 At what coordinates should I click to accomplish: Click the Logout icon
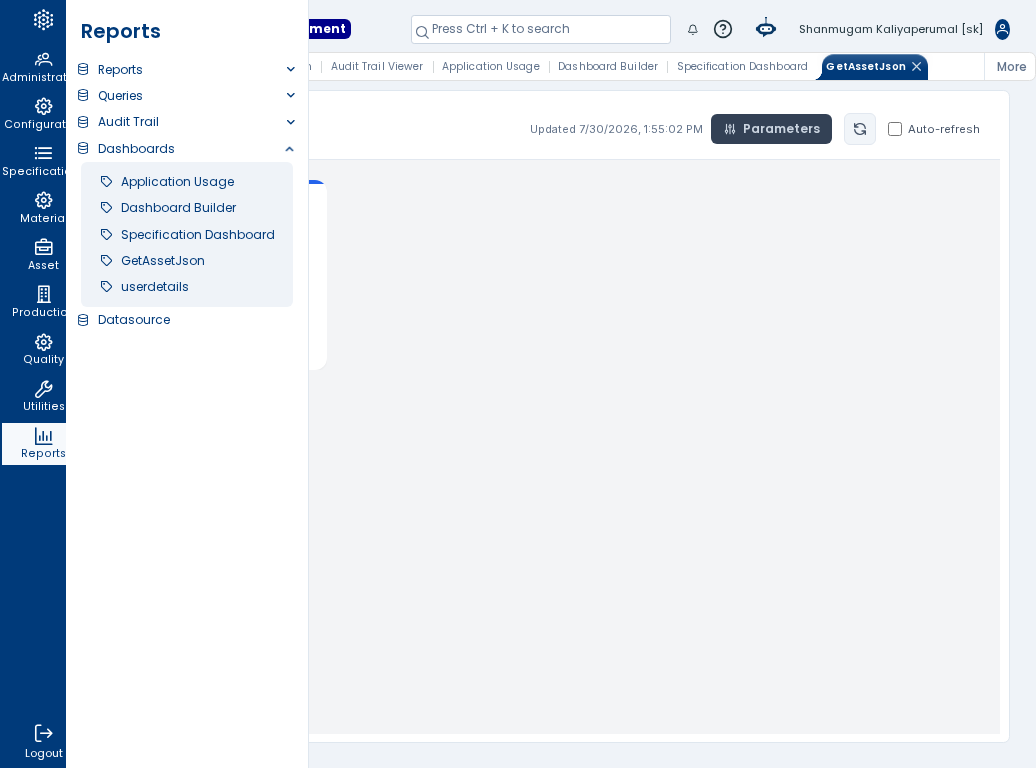(44, 733)
